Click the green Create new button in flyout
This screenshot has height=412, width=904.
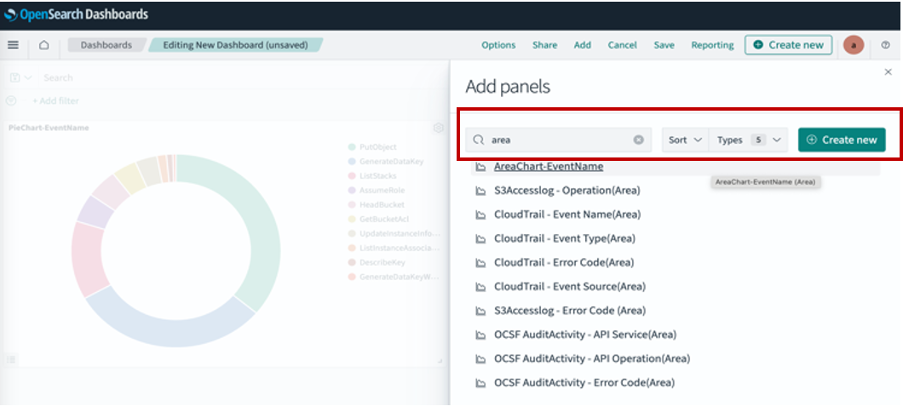point(842,140)
